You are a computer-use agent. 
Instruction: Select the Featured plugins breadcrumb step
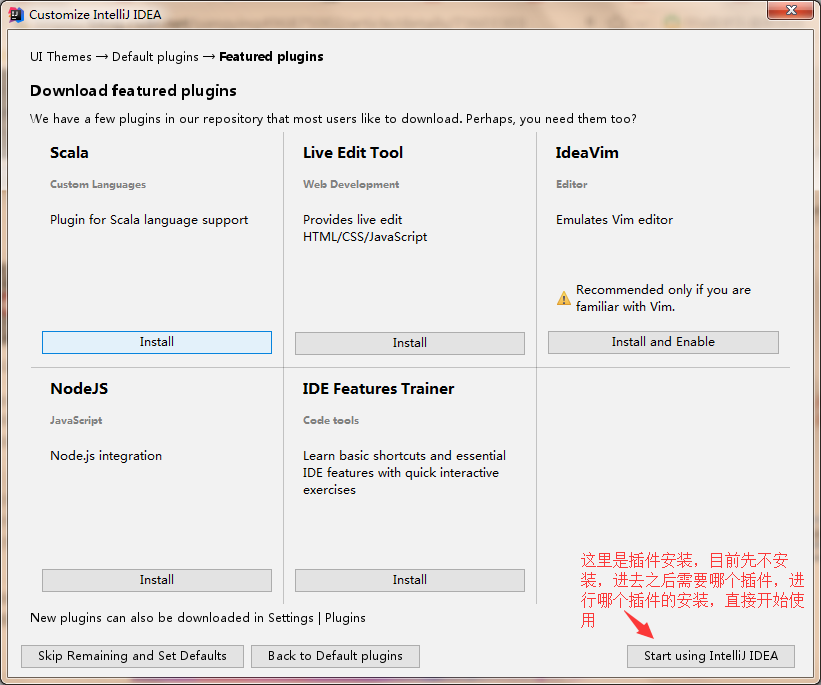pos(271,57)
